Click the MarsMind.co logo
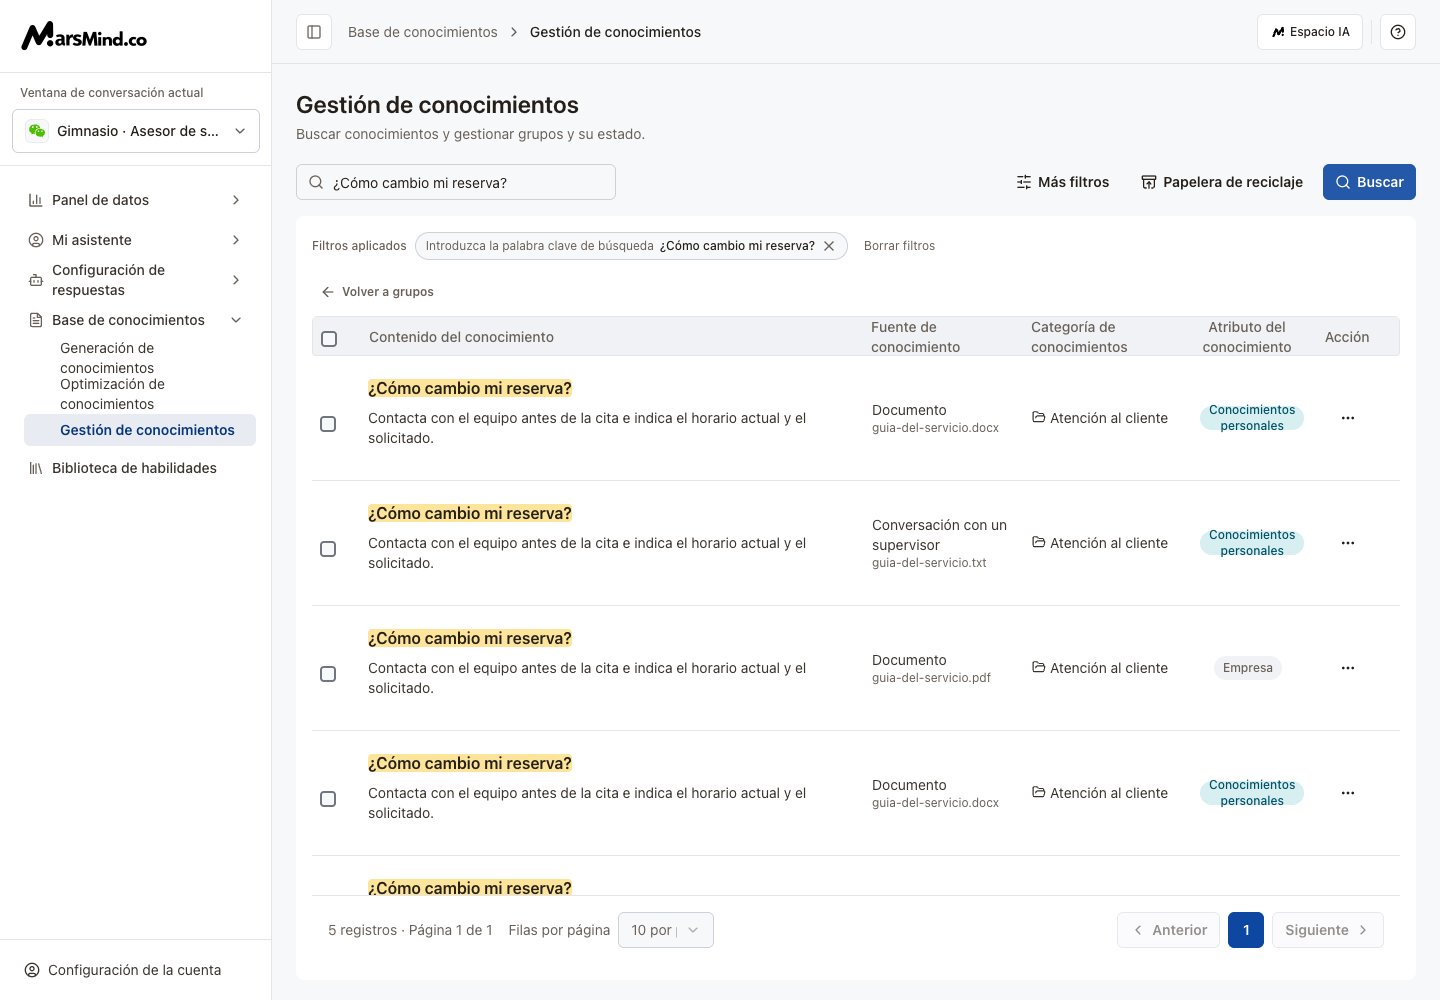The image size is (1440, 1000). point(84,37)
